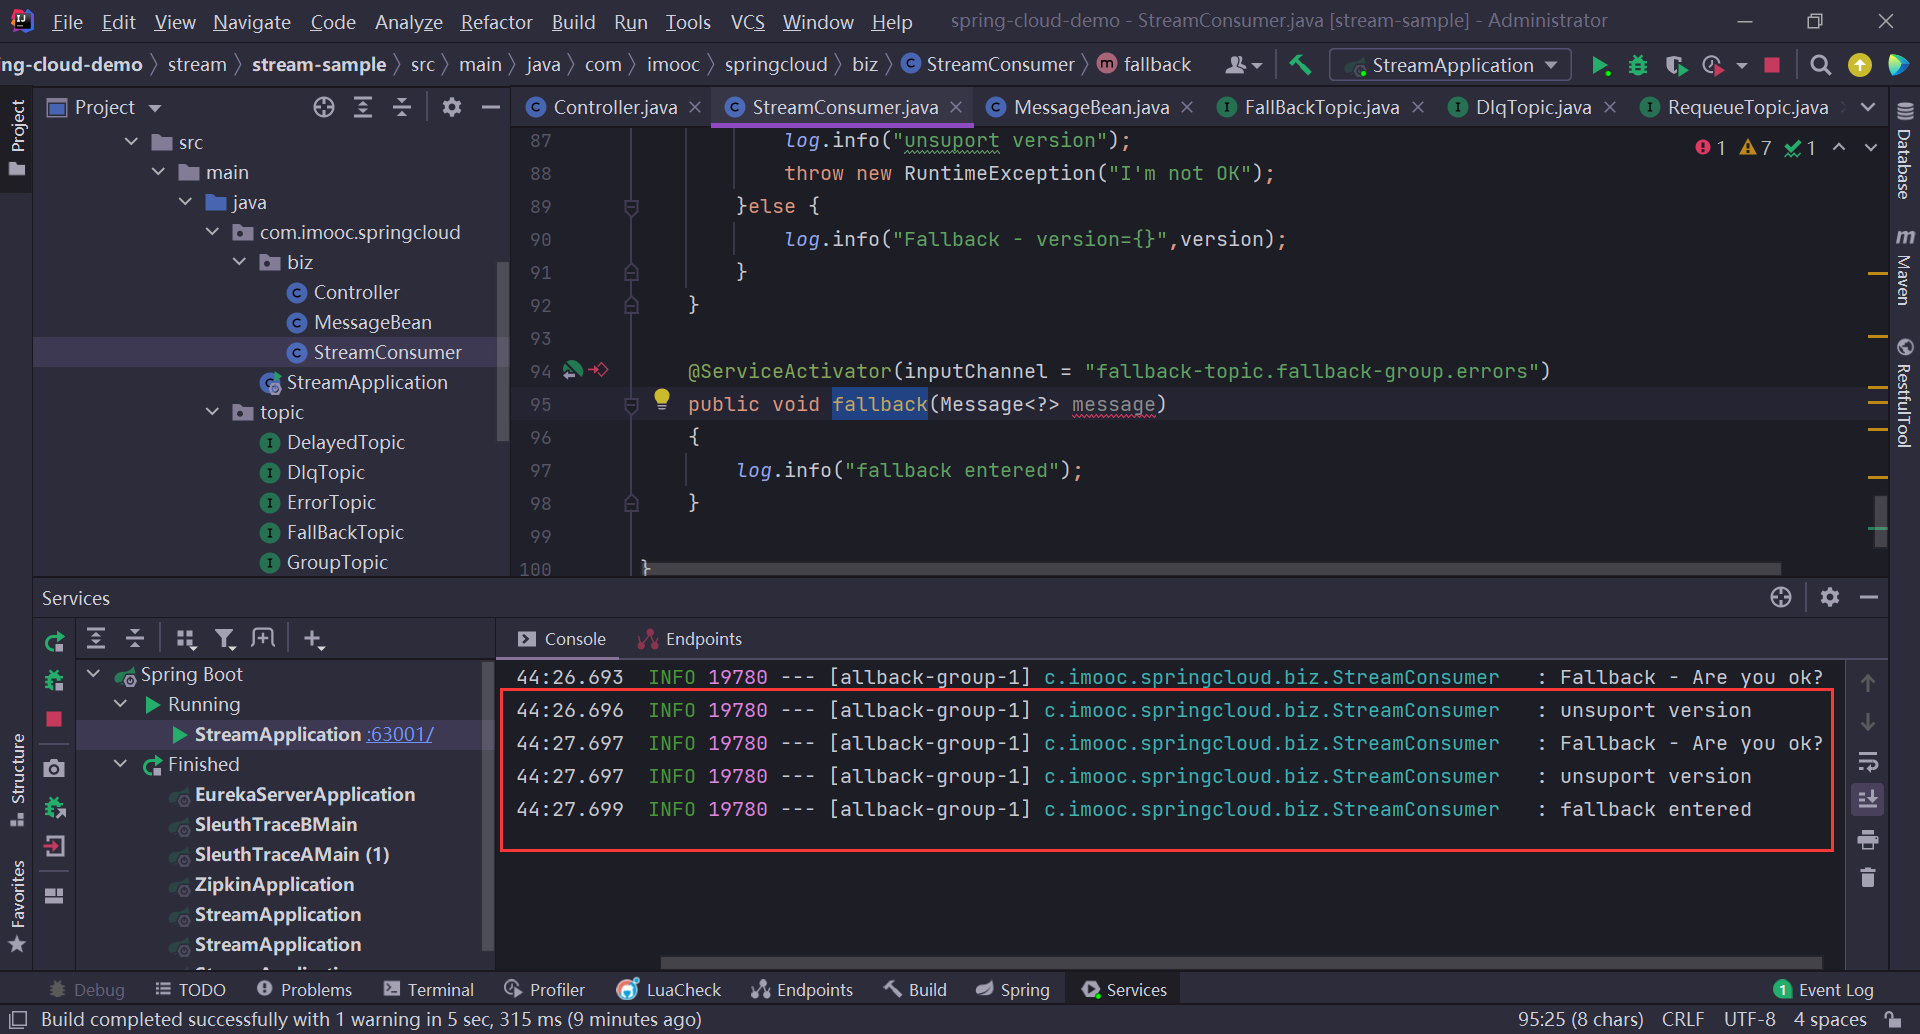Image resolution: width=1920 pixels, height=1034 pixels.
Task: Add service with the plus icon
Action: tap(314, 638)
